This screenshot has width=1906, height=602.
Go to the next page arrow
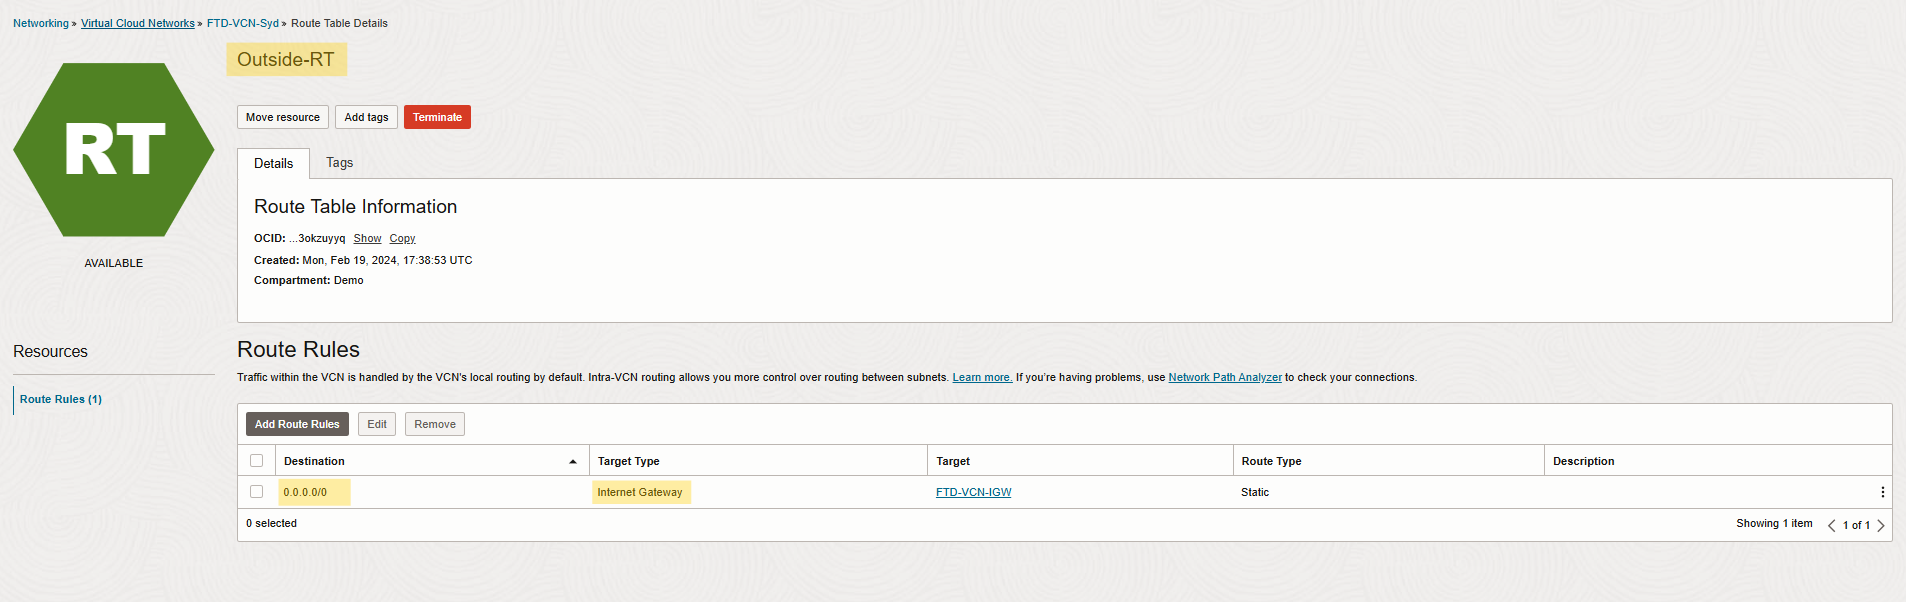click(x=1881, y=525)
